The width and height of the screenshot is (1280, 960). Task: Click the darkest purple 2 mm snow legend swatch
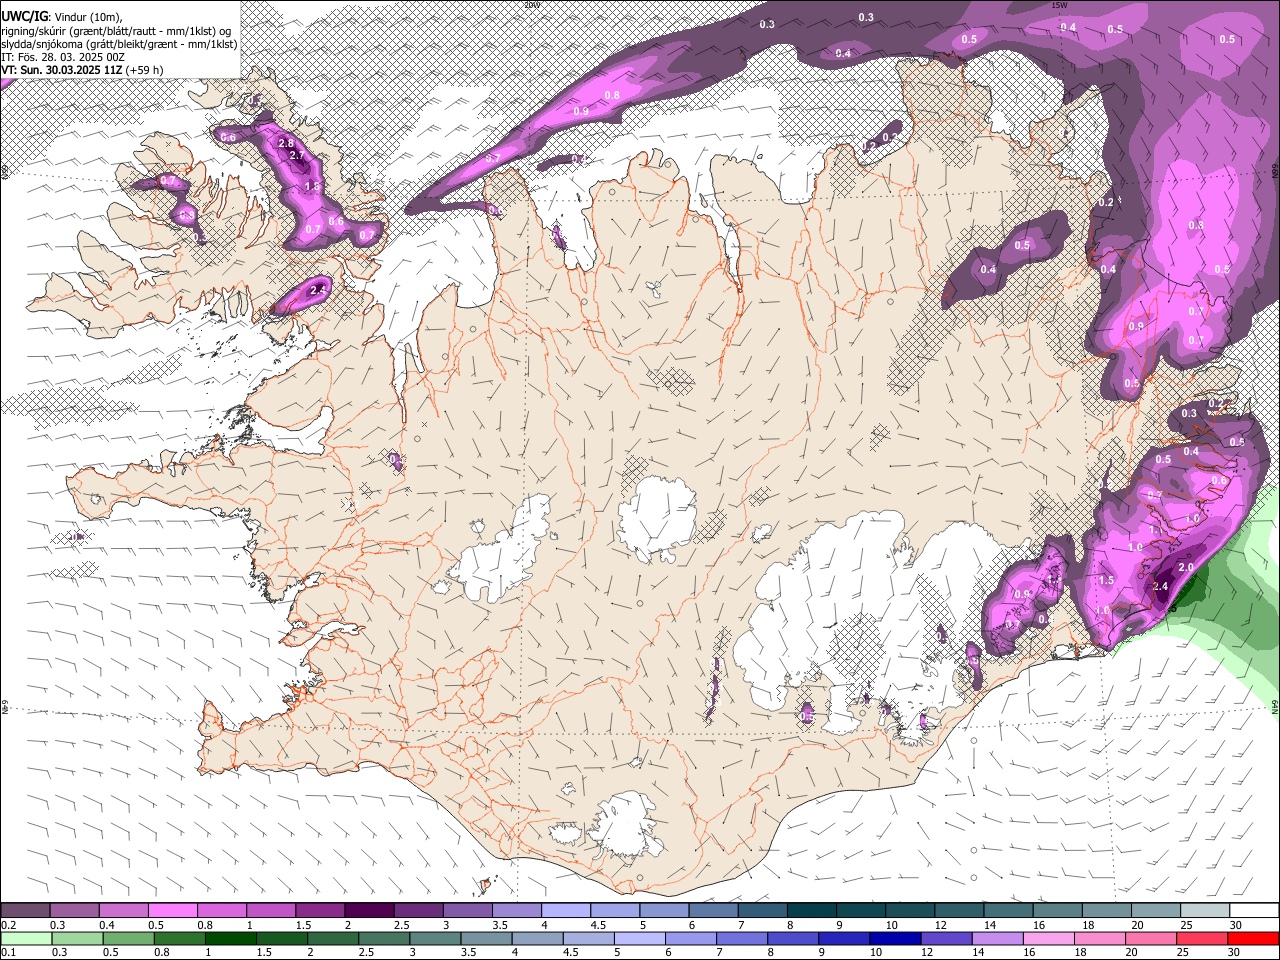tap(369, 911)
